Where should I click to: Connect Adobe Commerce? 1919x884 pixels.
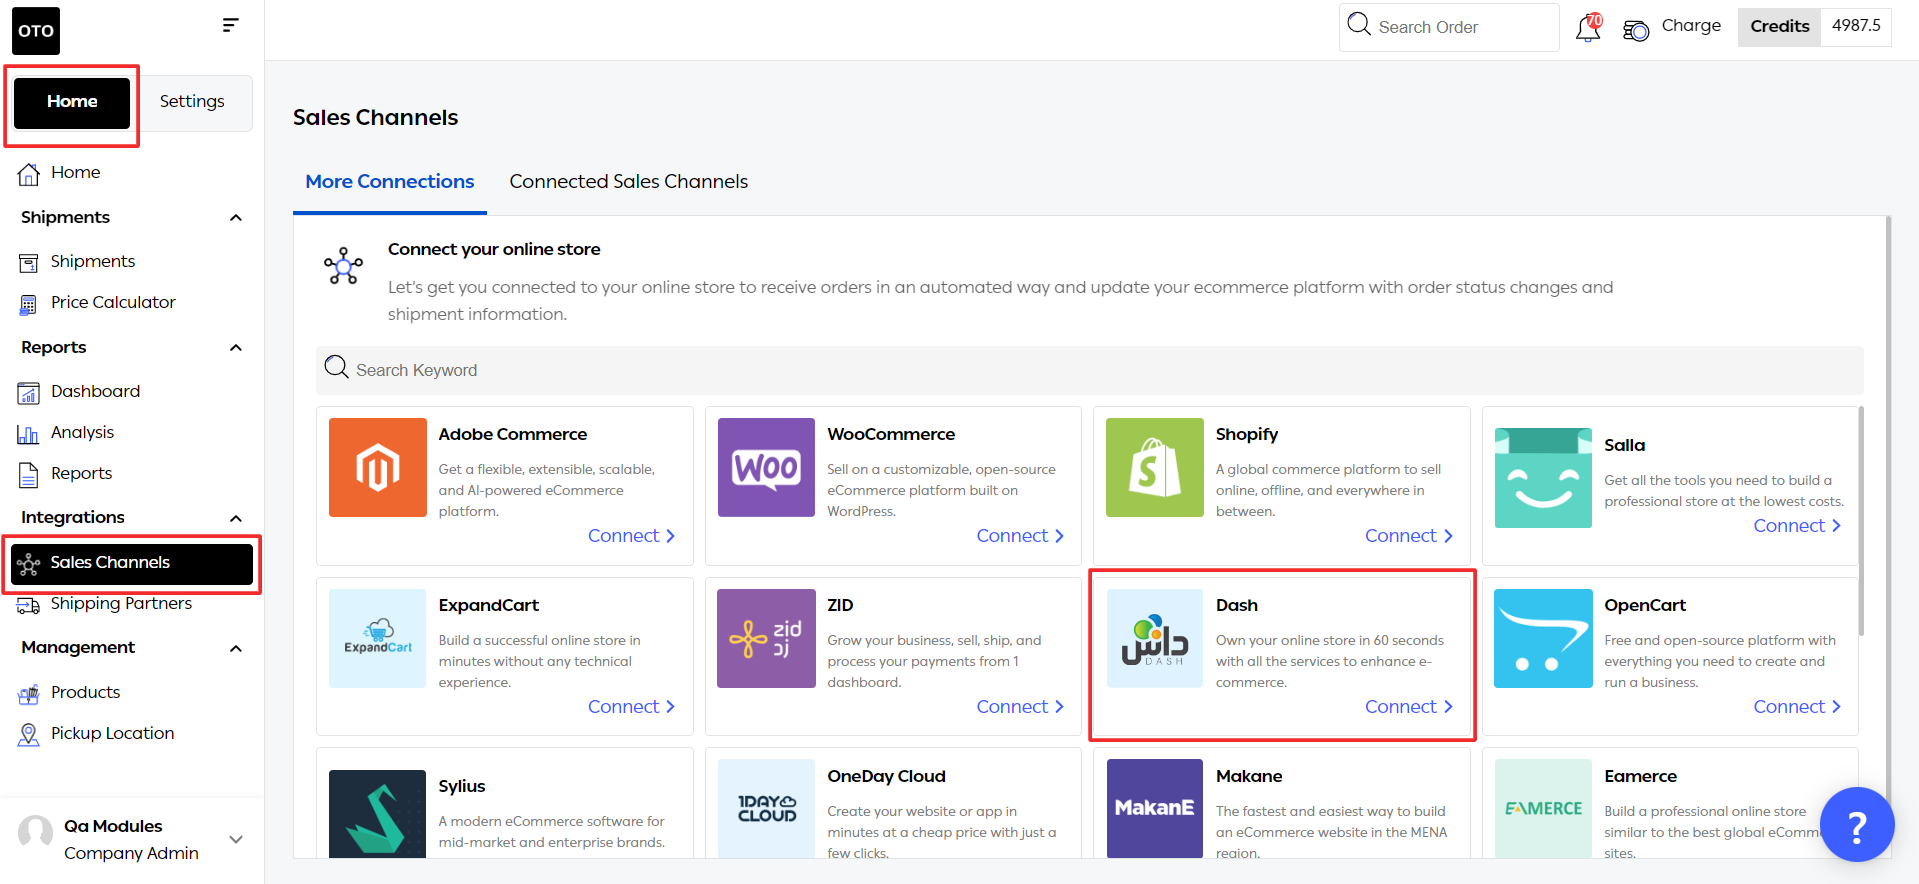pyautogui.click(x=631, y=536)
